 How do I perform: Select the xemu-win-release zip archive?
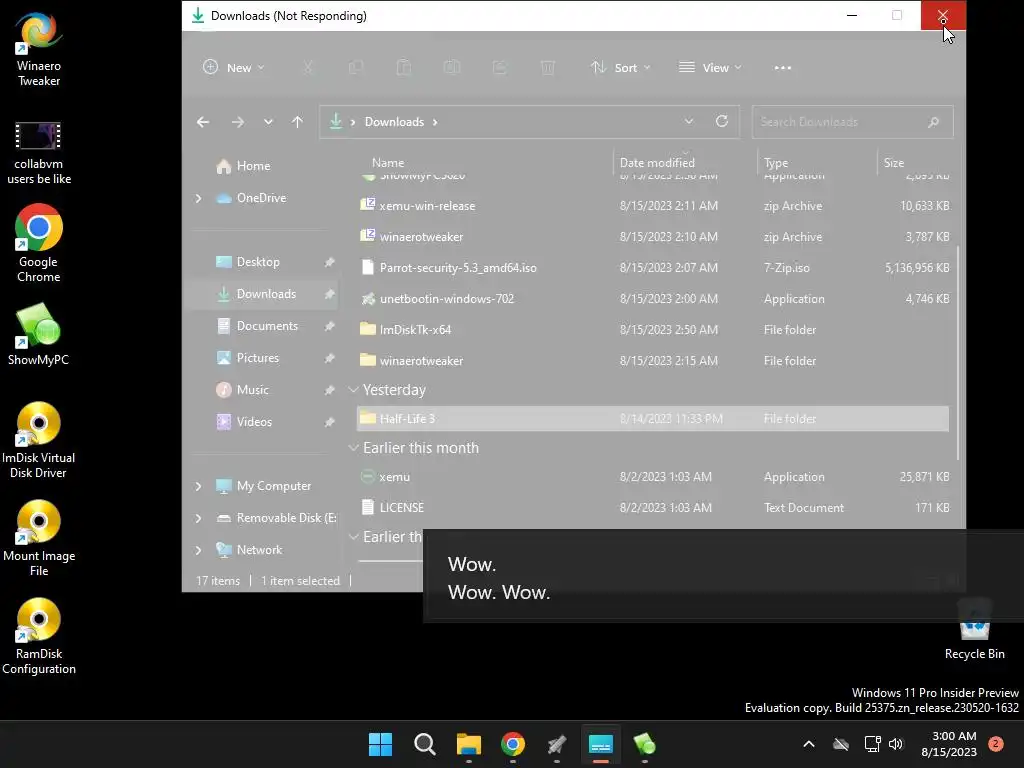tap(653, 206)
